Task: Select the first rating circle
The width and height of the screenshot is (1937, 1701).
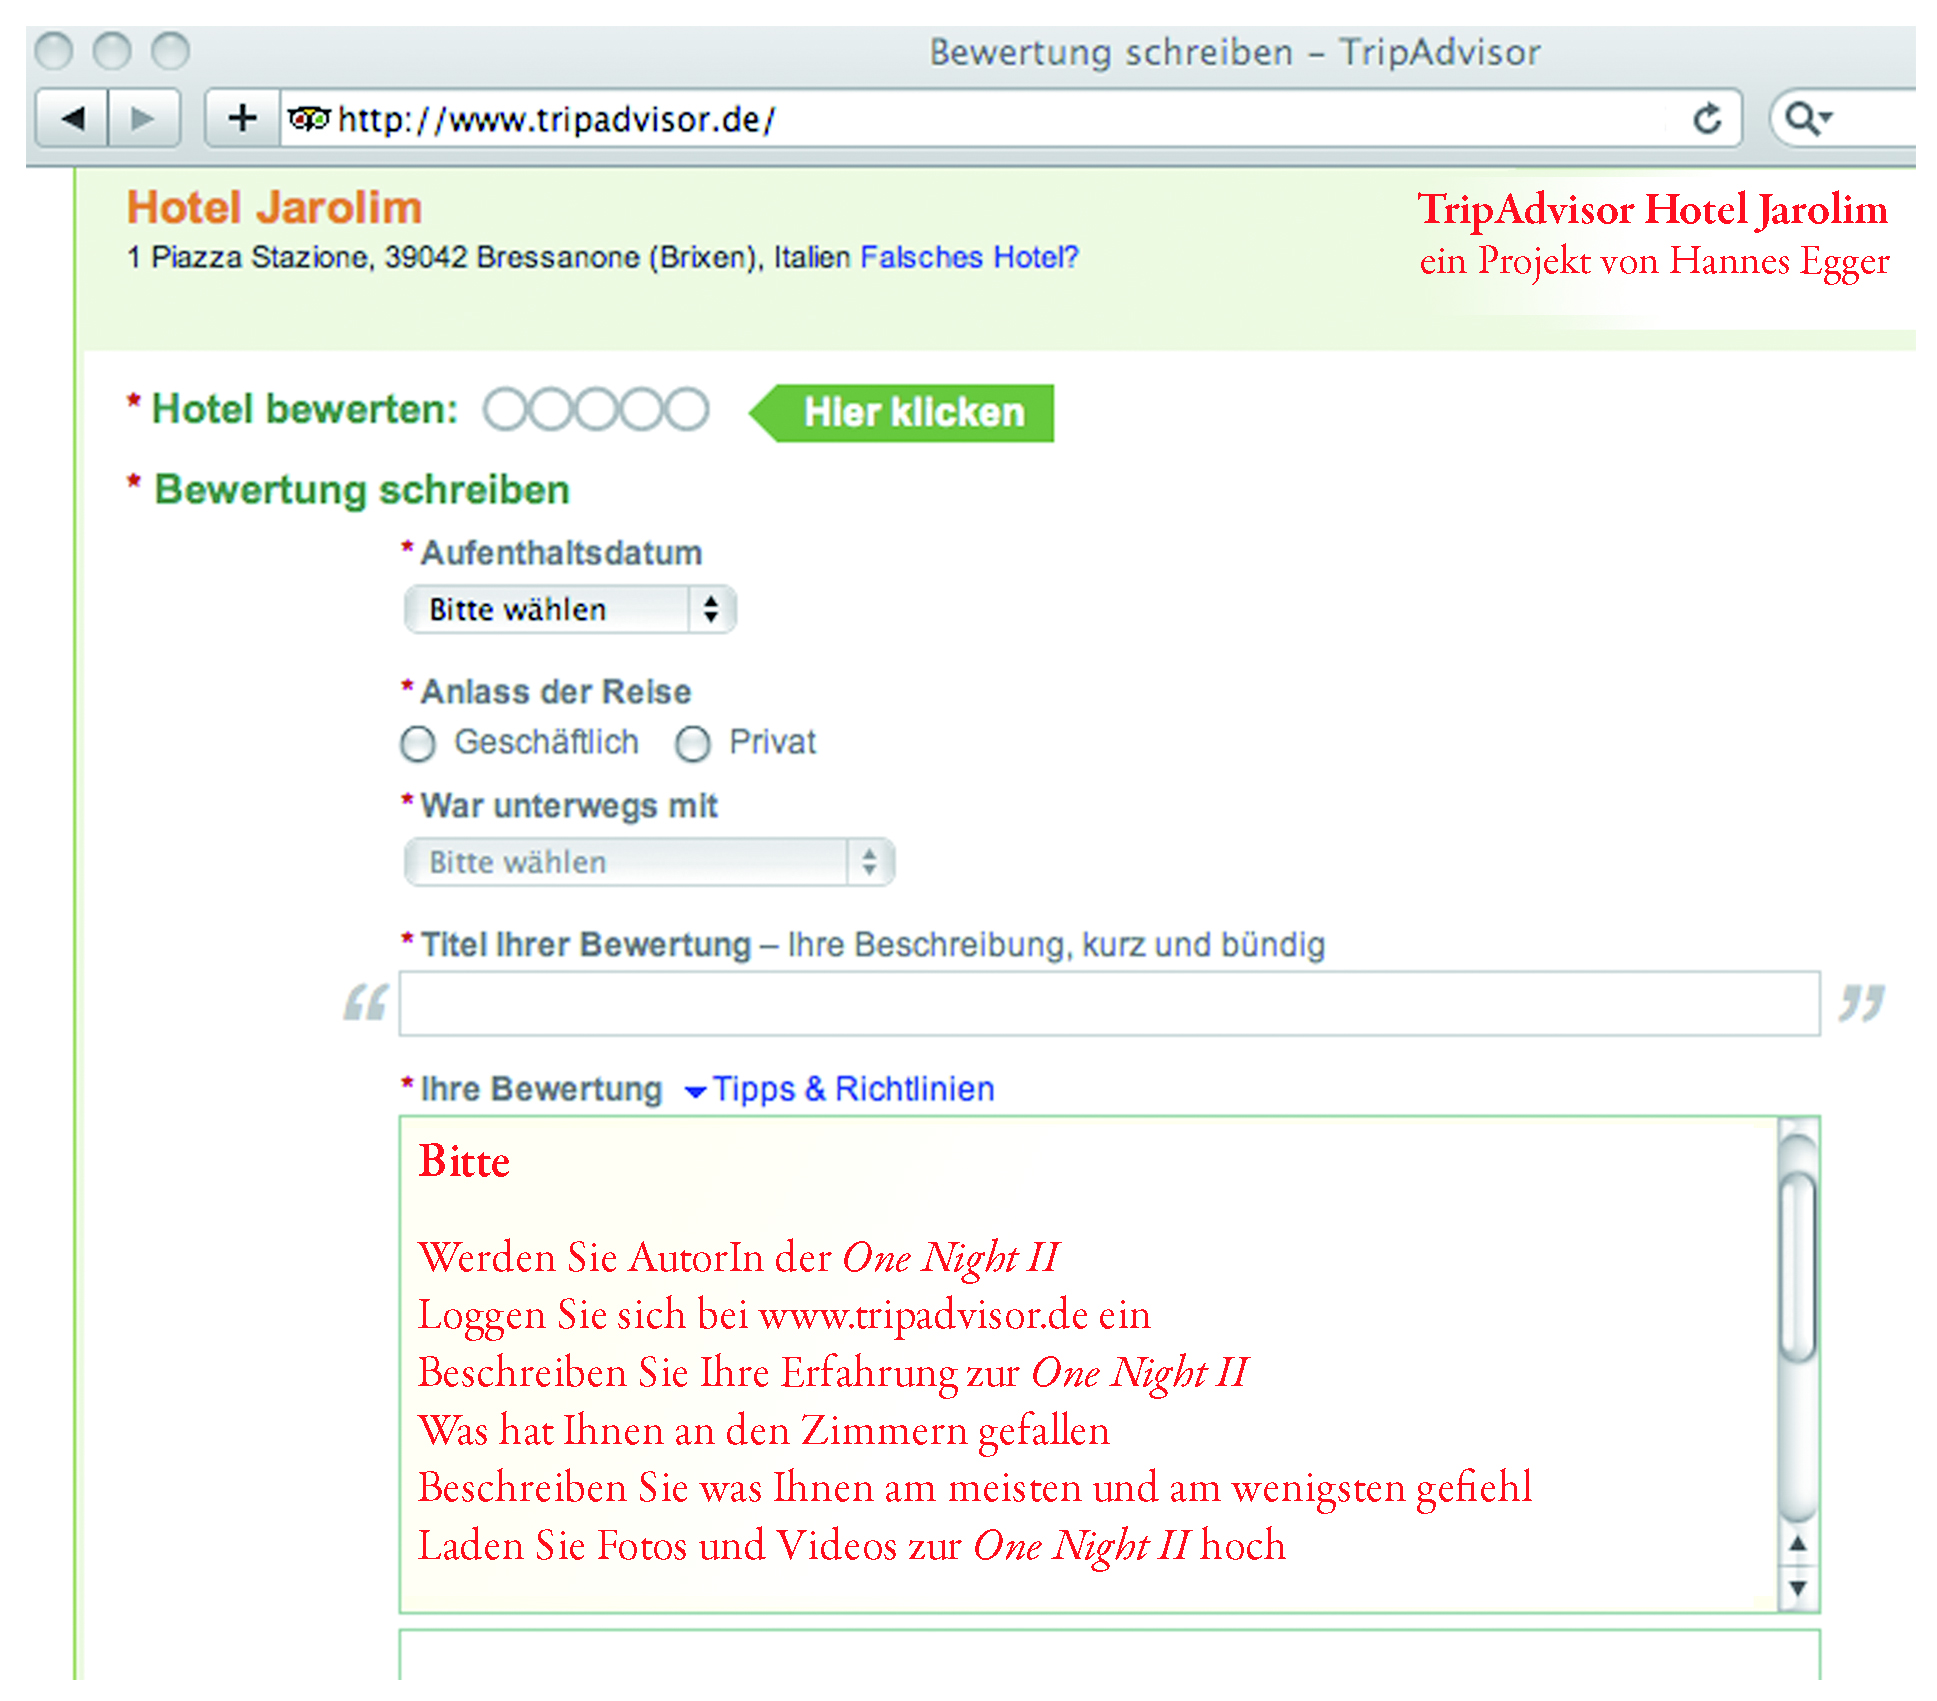Action: point(505,410)
